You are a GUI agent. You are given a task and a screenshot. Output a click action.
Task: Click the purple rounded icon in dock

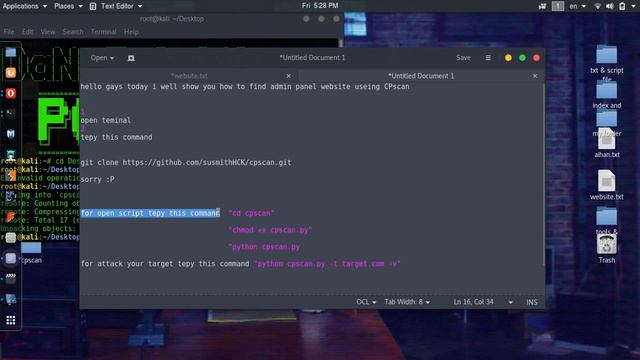tap(11, 258)
